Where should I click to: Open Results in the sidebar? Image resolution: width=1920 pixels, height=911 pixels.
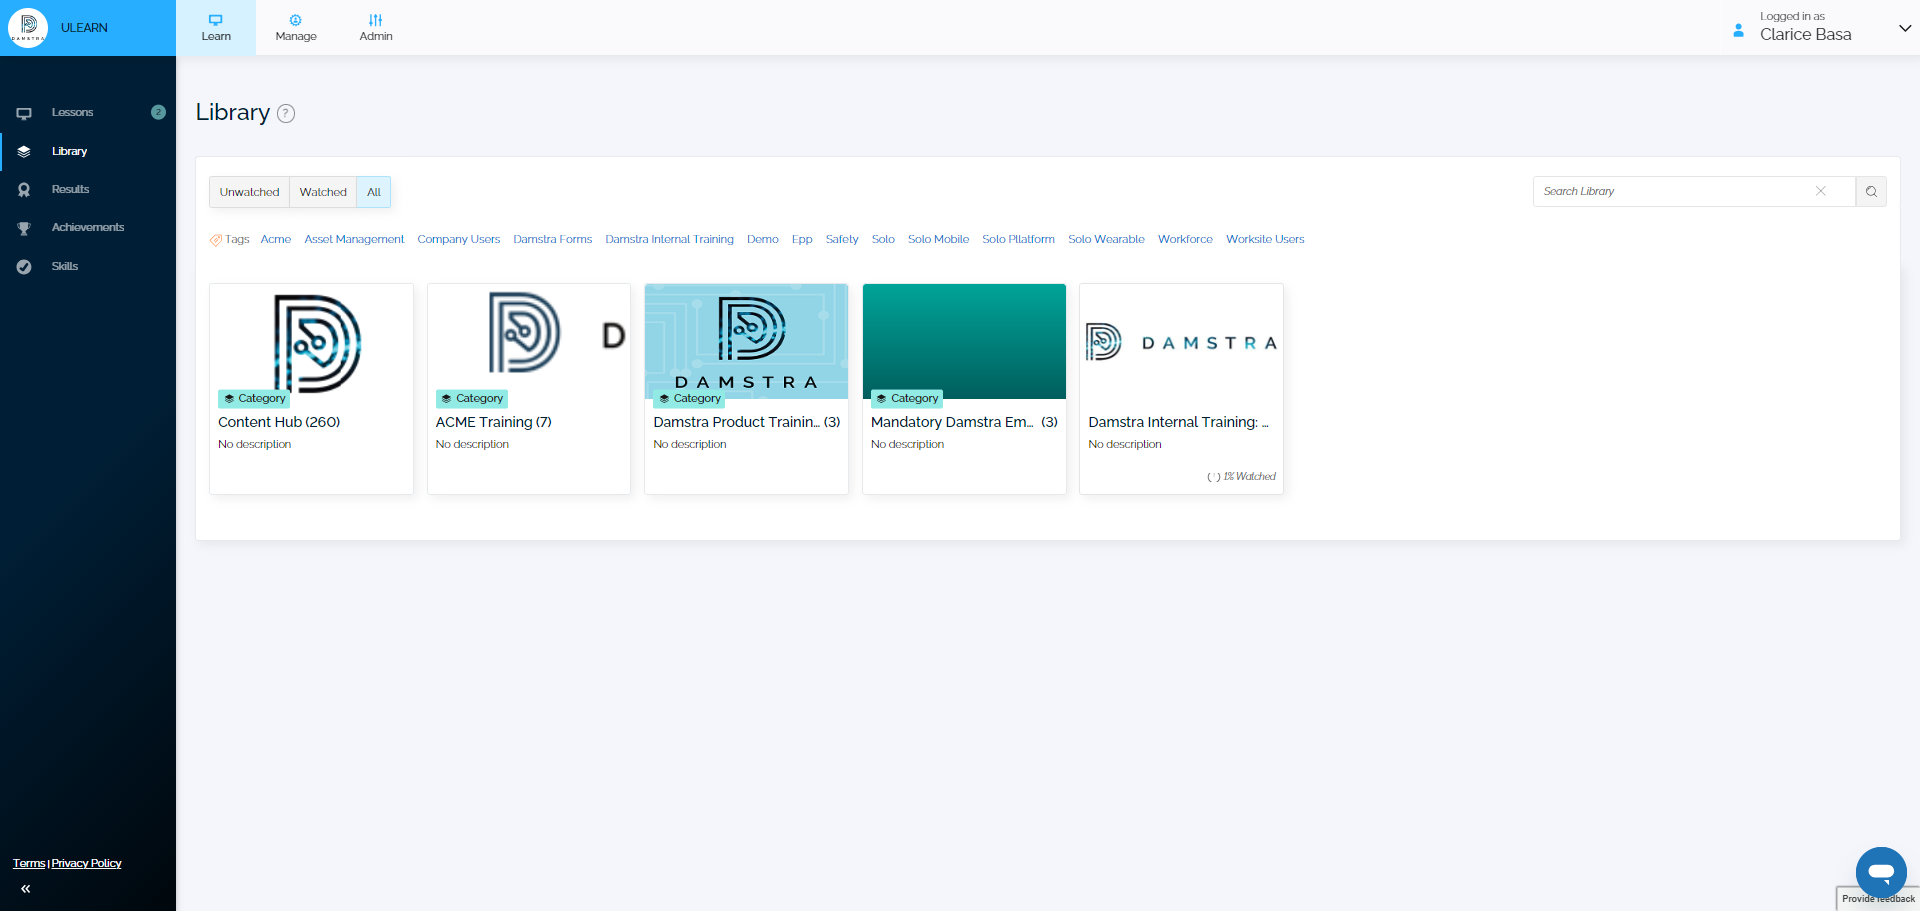tap(70, 190)
